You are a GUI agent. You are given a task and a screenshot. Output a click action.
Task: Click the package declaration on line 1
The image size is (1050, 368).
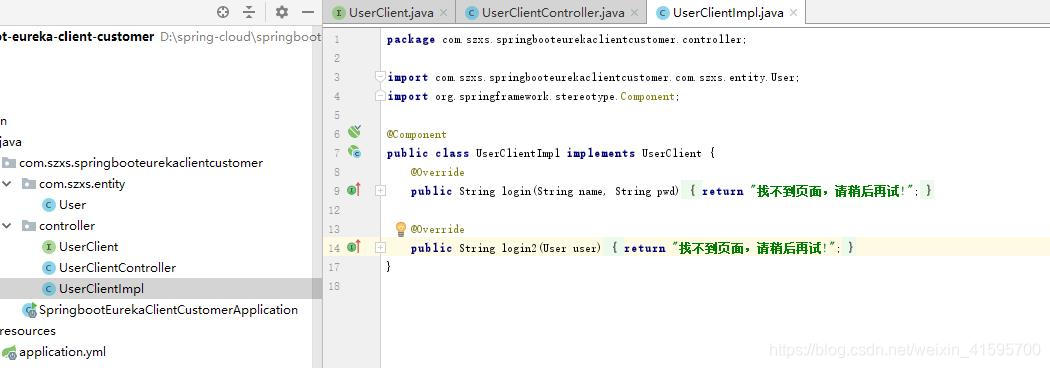(x=566, y=39)
